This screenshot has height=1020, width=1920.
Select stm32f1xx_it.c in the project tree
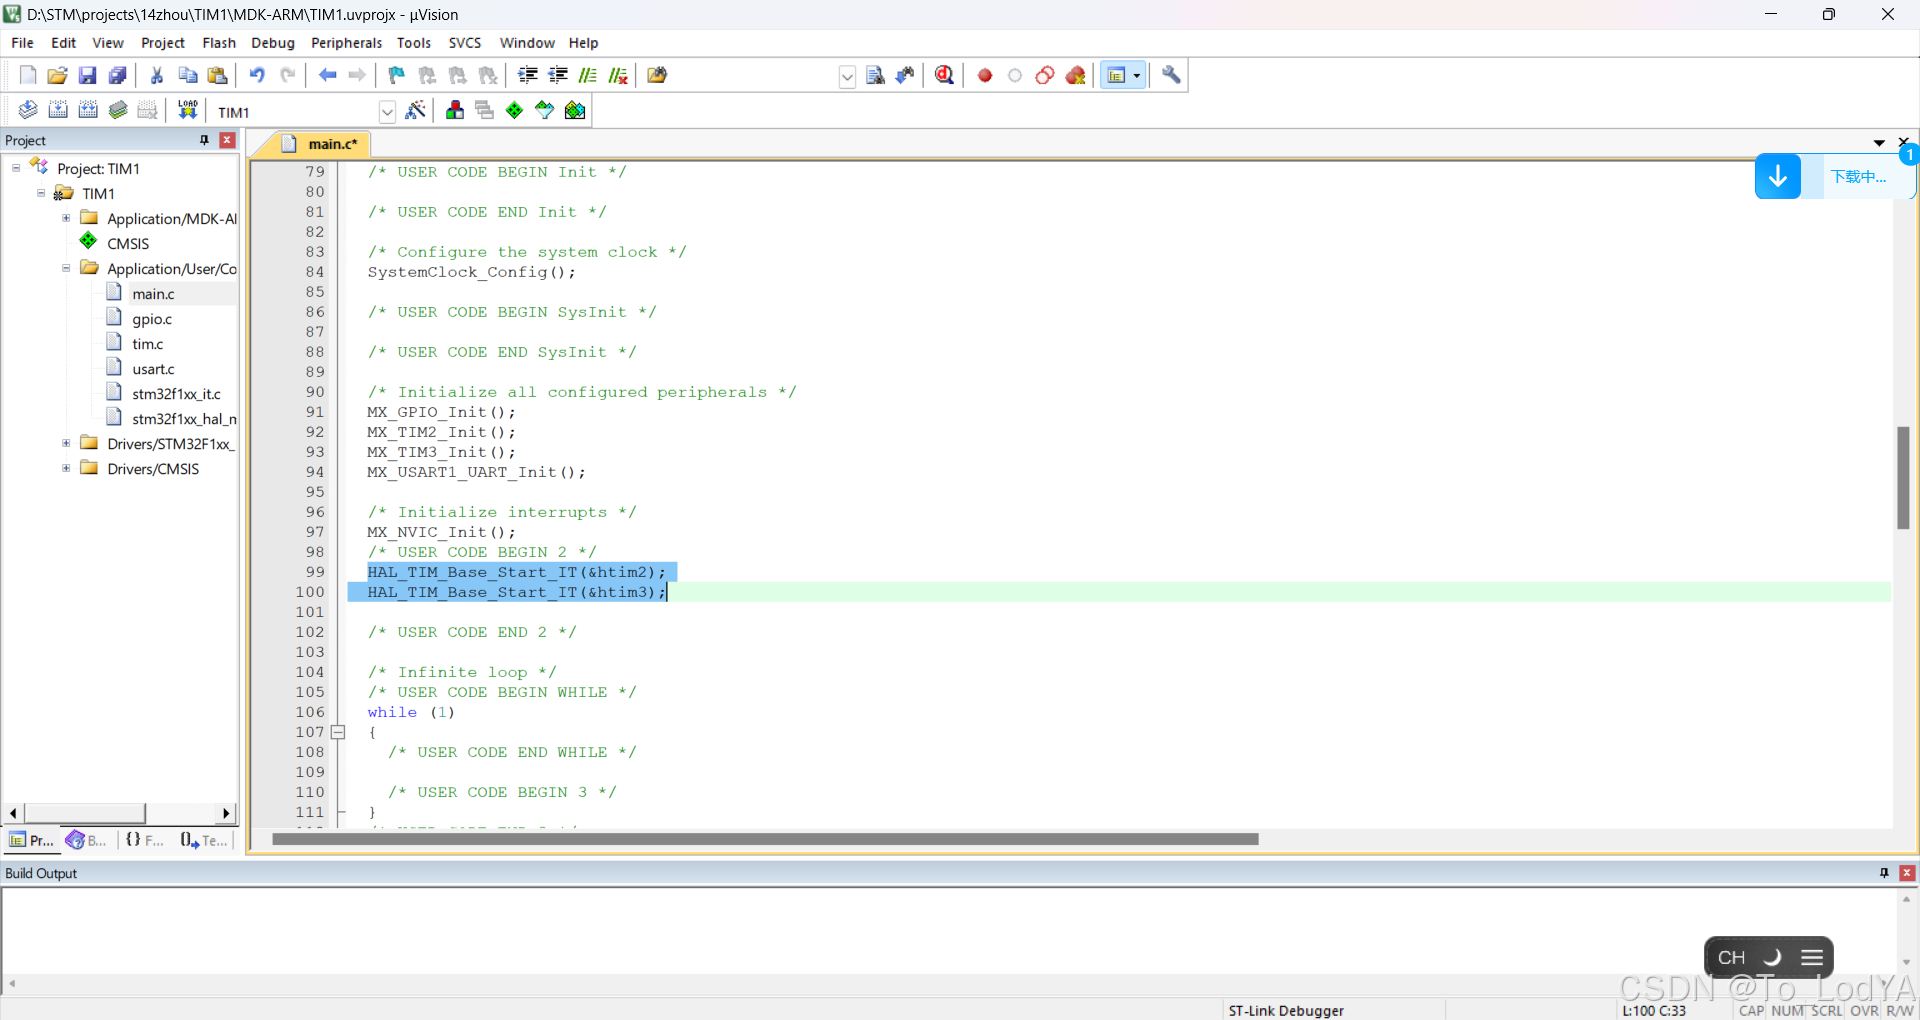[x=176, y=394]
